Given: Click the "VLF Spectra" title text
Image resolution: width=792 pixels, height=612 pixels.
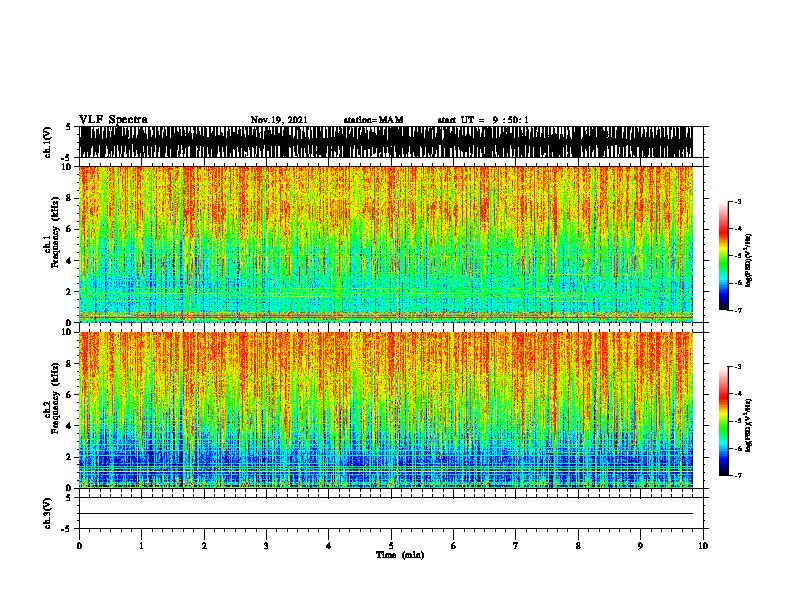Looking at the screenshot, I should (113, 120).
